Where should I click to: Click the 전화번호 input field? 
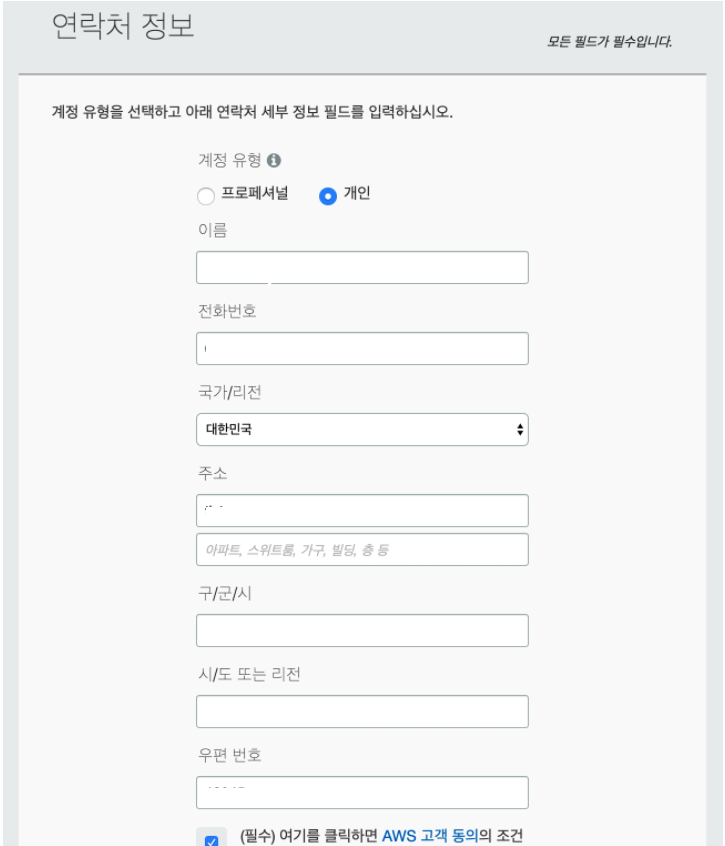pos(363,347)
